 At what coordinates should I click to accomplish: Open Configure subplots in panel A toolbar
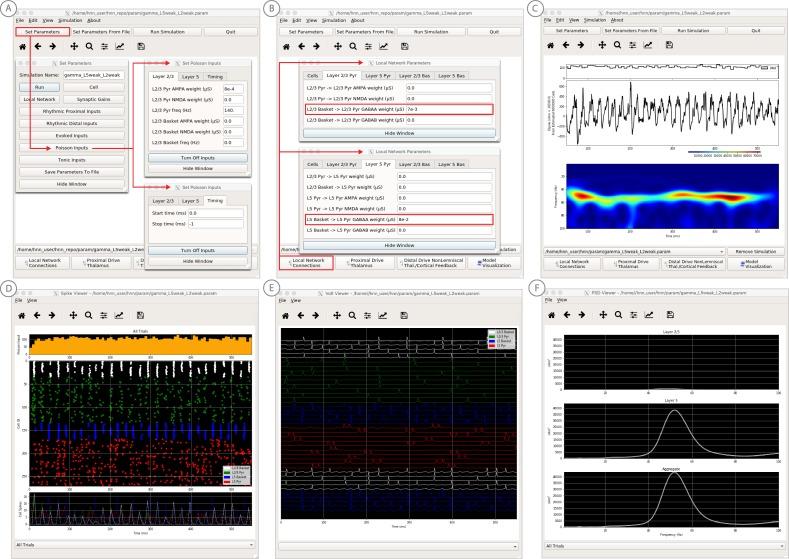104,46
